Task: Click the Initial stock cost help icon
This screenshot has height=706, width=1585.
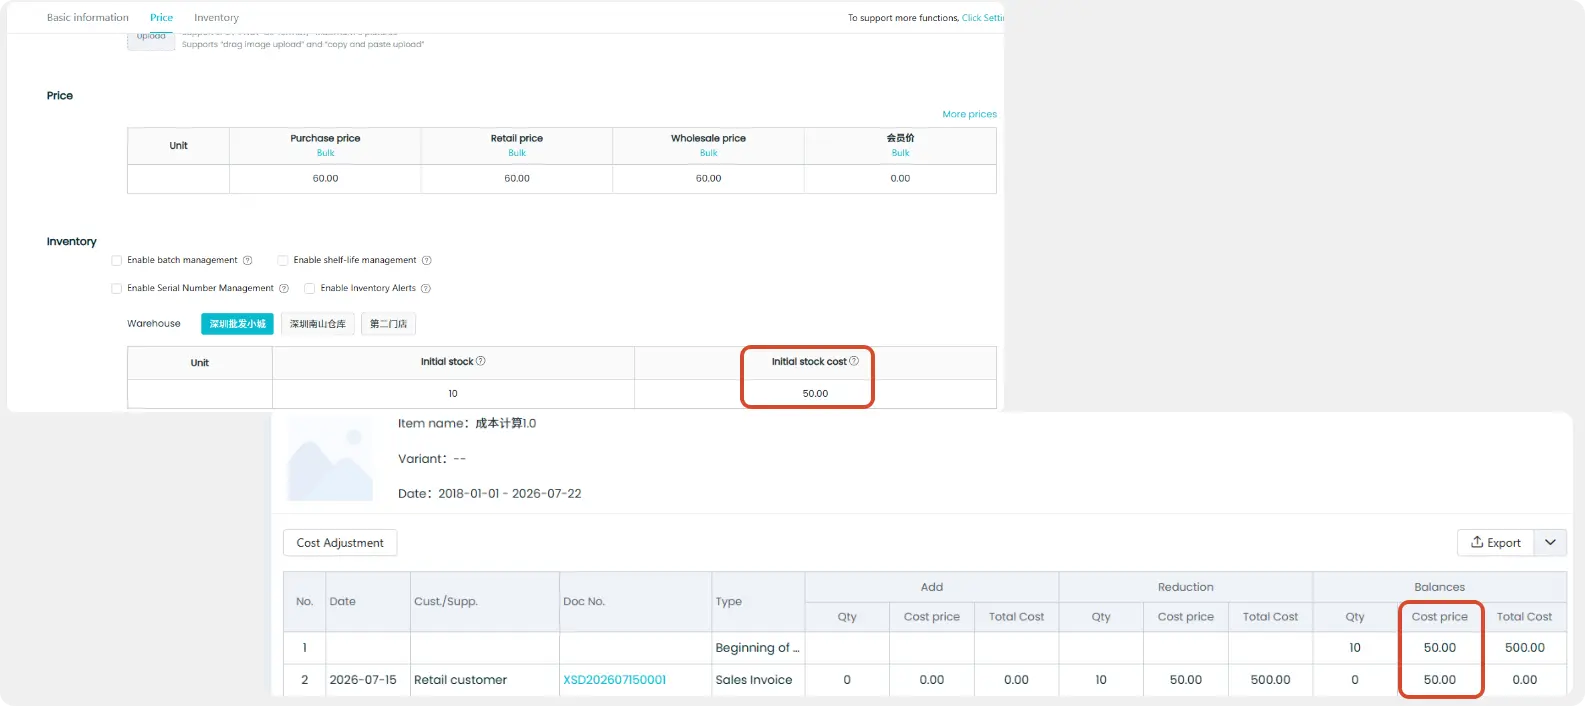Action: pos(854,361)
